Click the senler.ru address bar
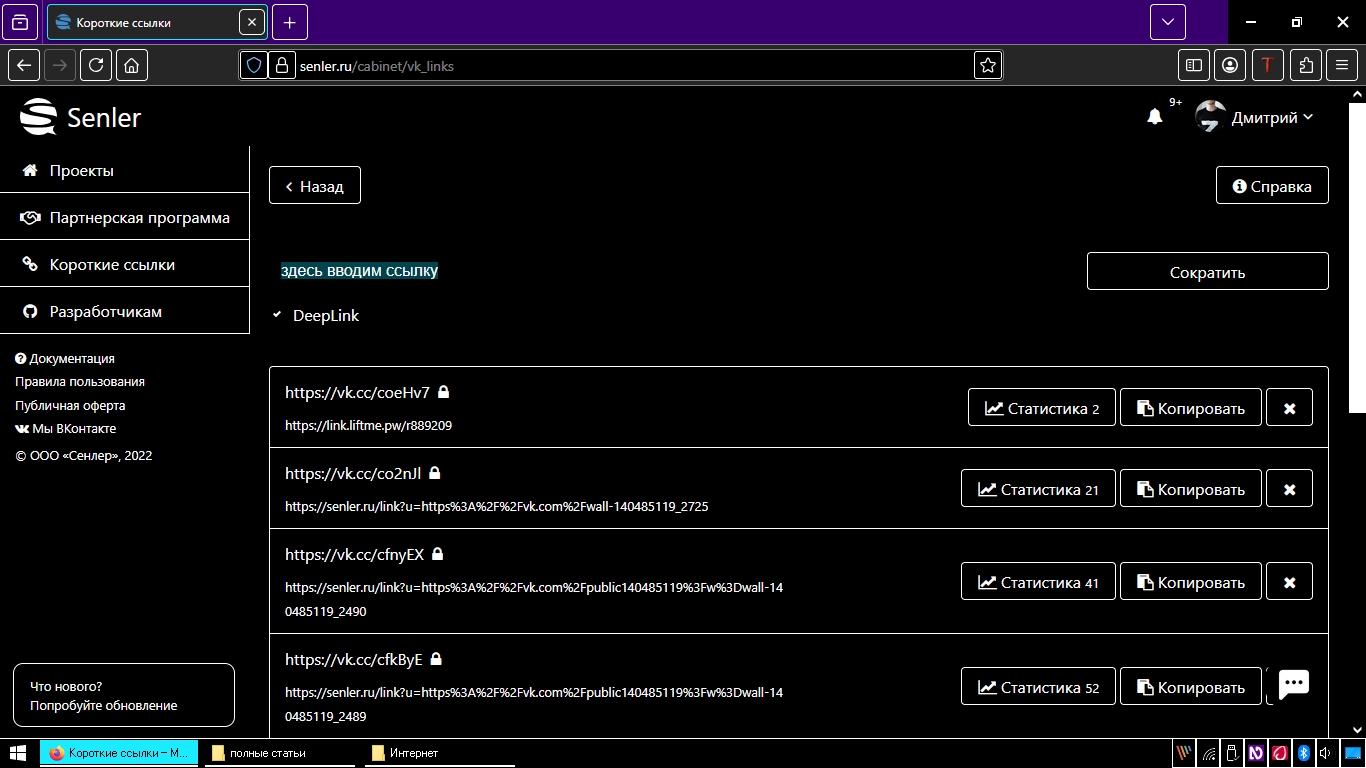The height and width of the screenshot is (768, 1366). [x=635, y=66]
